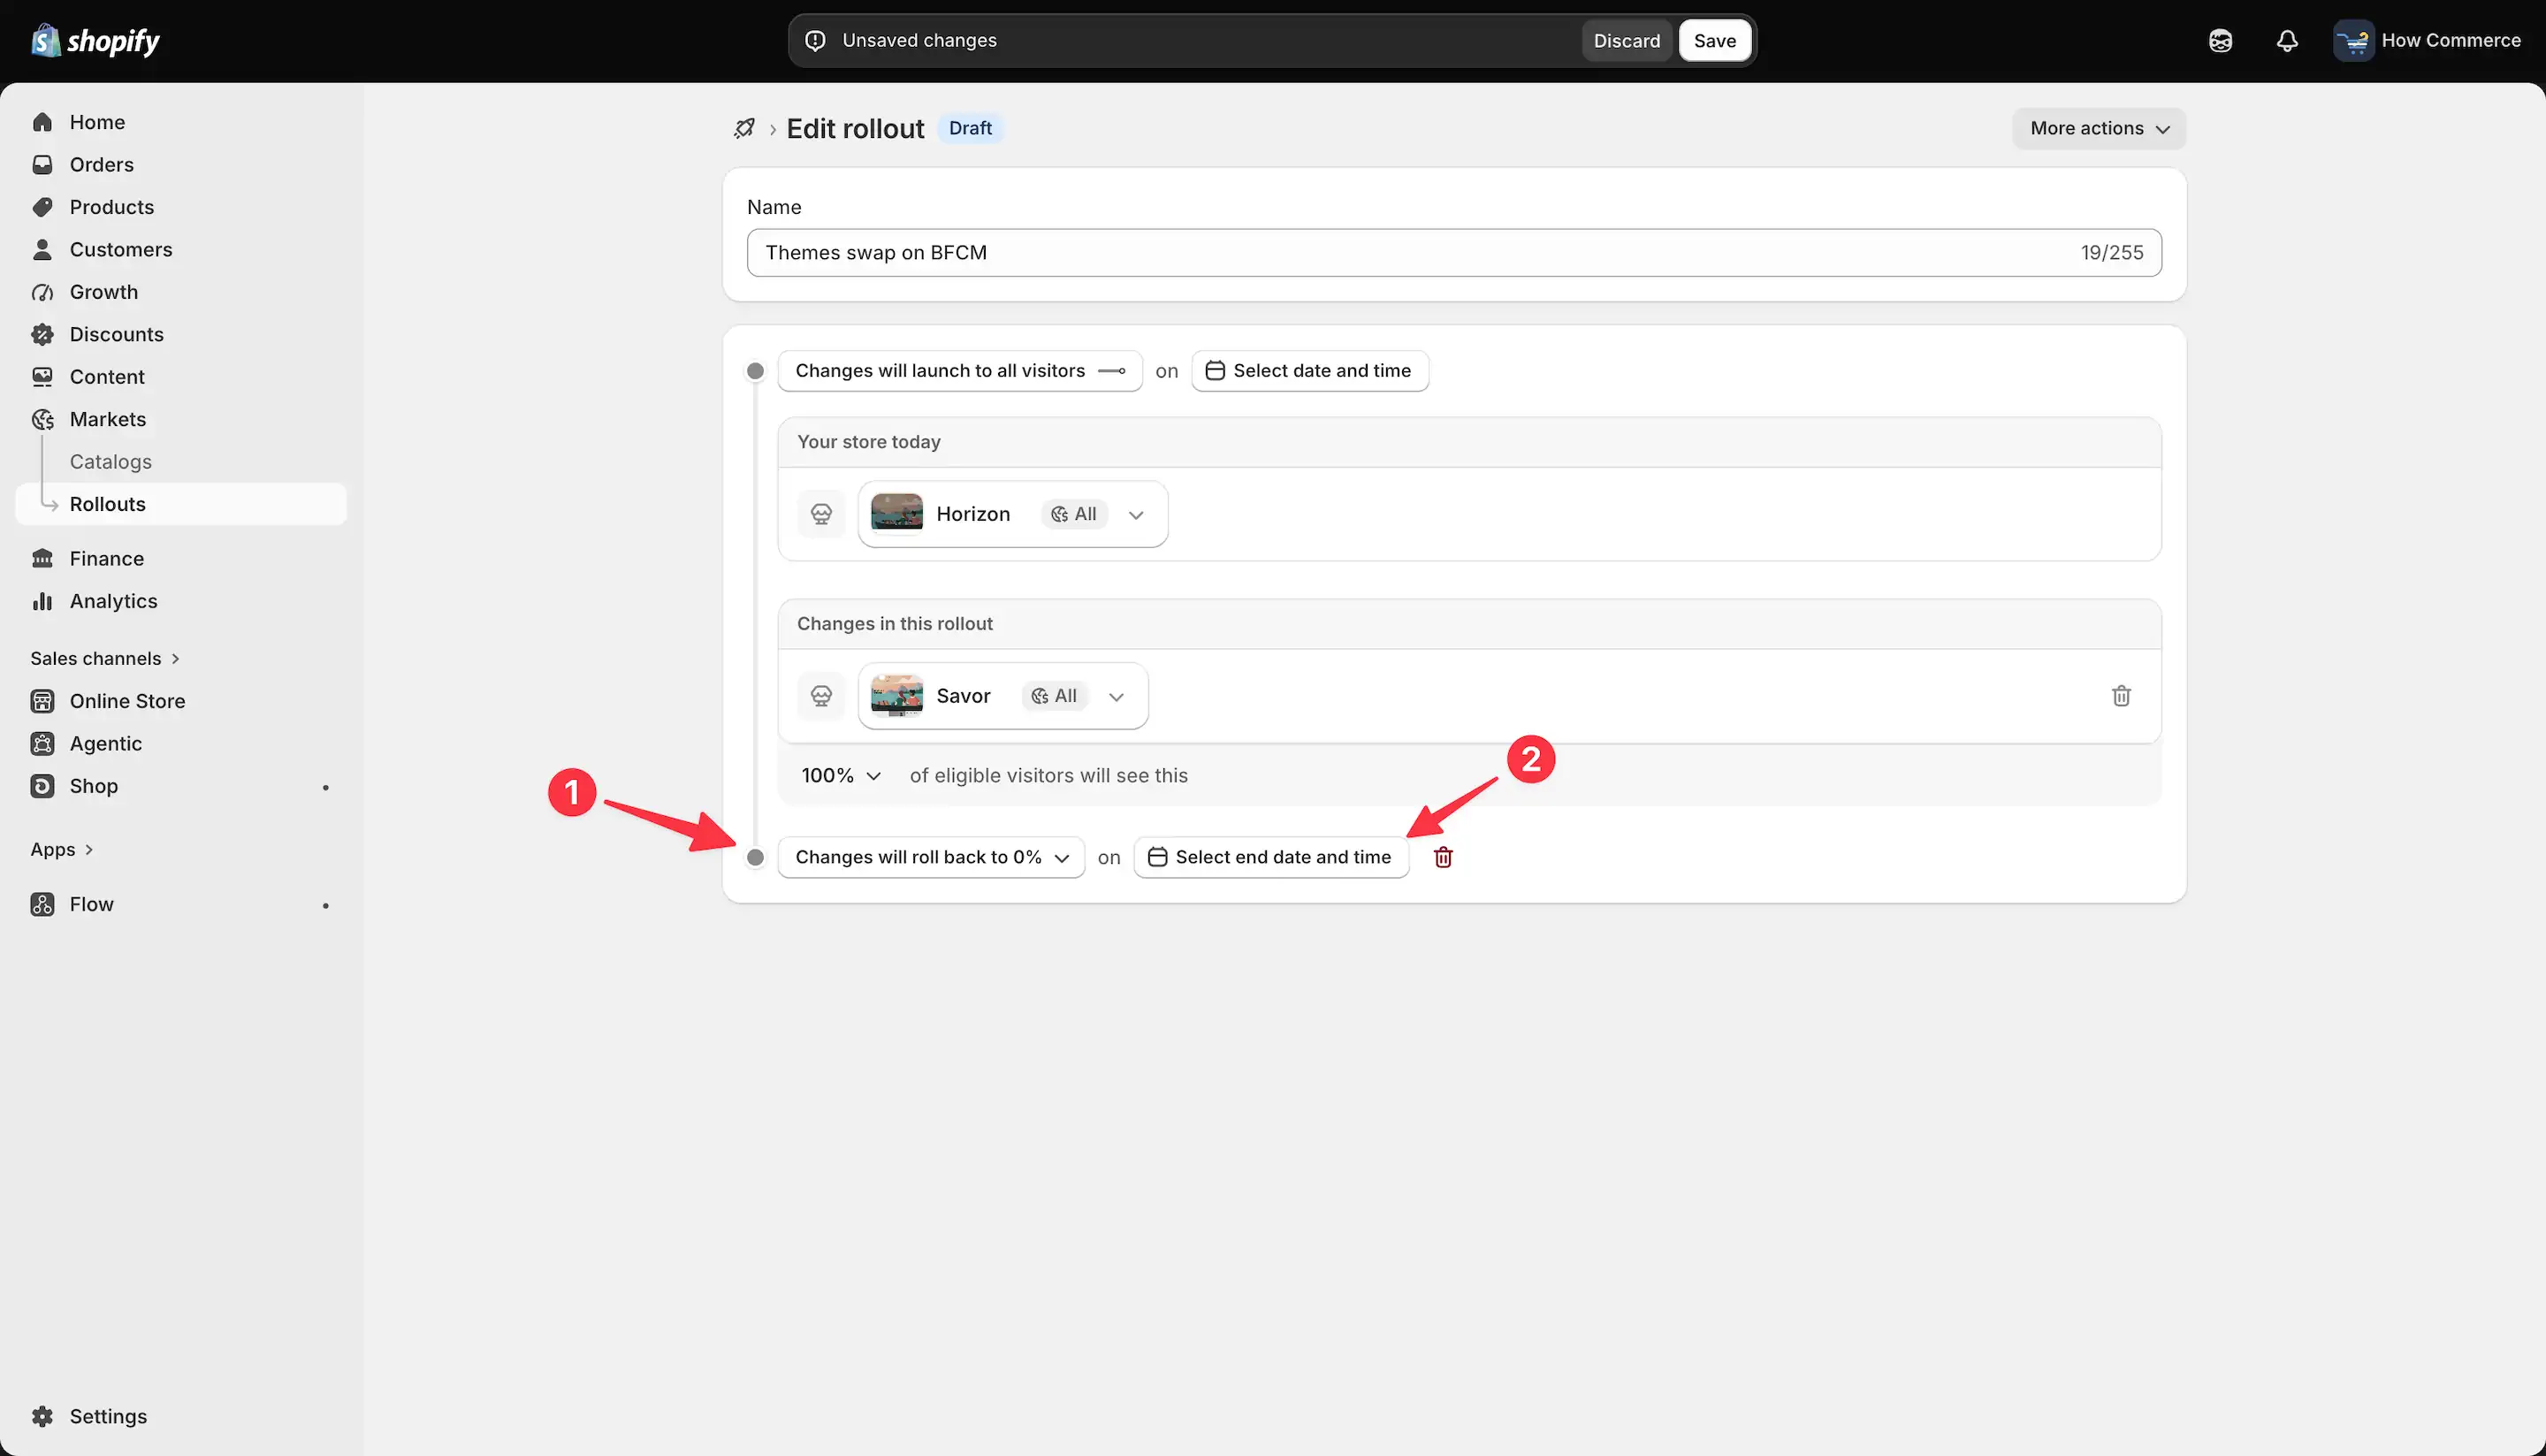Click the Shop channel icon
This screenshot has height=1456, width=2546.
(x=42, y=786)
